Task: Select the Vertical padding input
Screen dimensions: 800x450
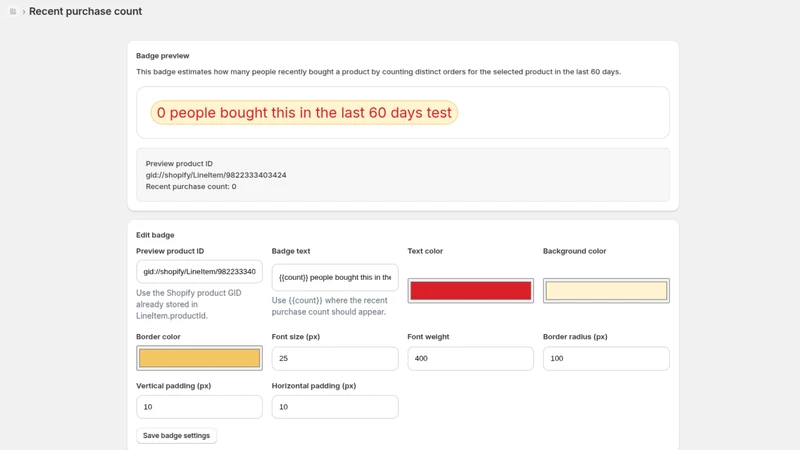Action: coord(199,407)
